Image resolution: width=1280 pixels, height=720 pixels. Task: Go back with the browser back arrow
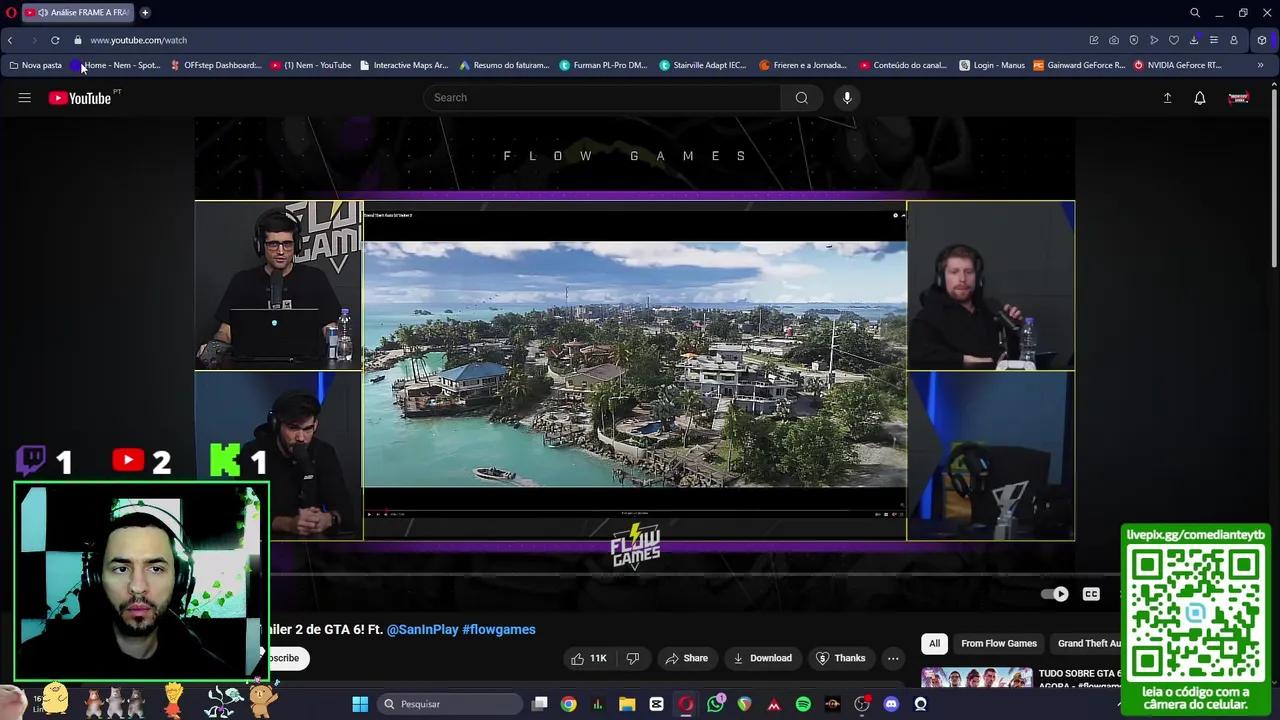pyautogui.click(x=10, y=40)
